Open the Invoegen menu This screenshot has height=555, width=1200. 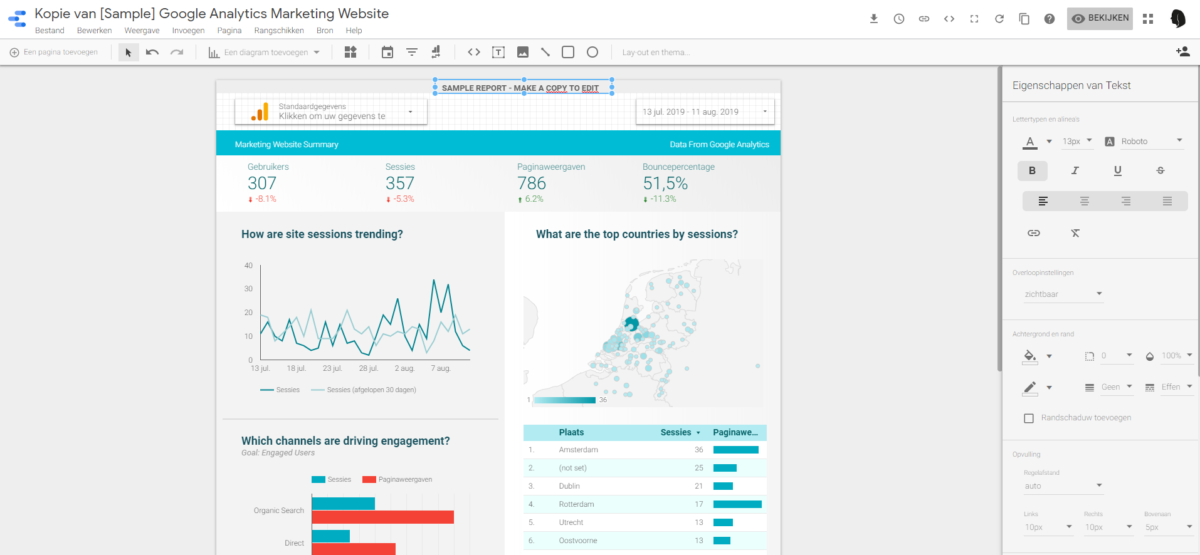point(188,31)
